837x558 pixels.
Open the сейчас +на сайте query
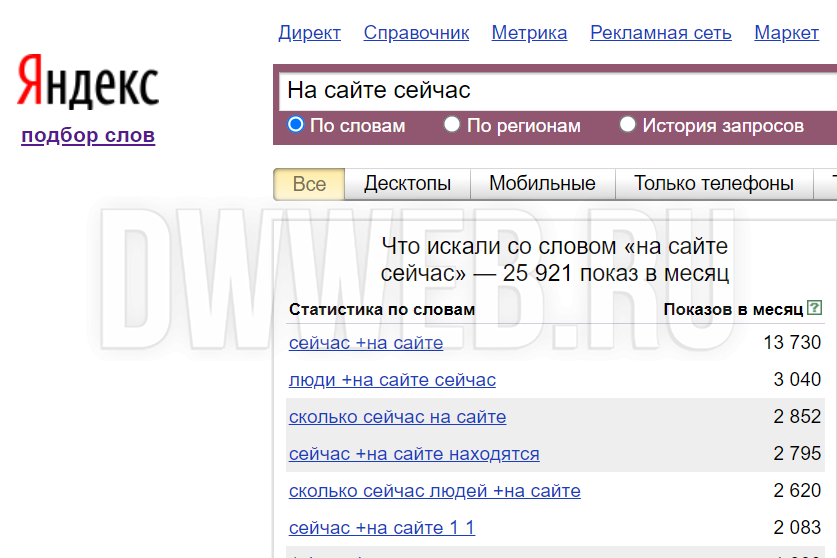pos(366,343)
